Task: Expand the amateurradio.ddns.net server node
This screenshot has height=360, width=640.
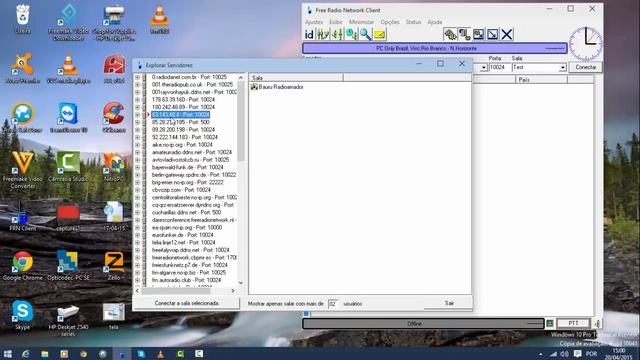Action: (138, 152)
